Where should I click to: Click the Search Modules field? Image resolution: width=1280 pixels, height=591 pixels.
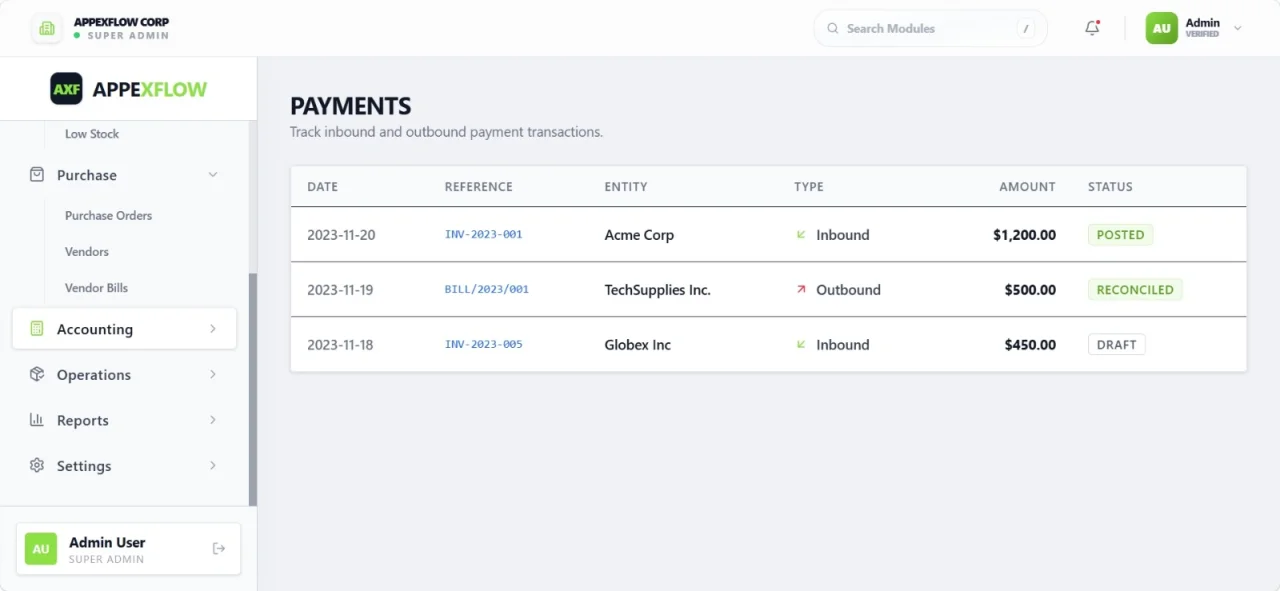930,28
